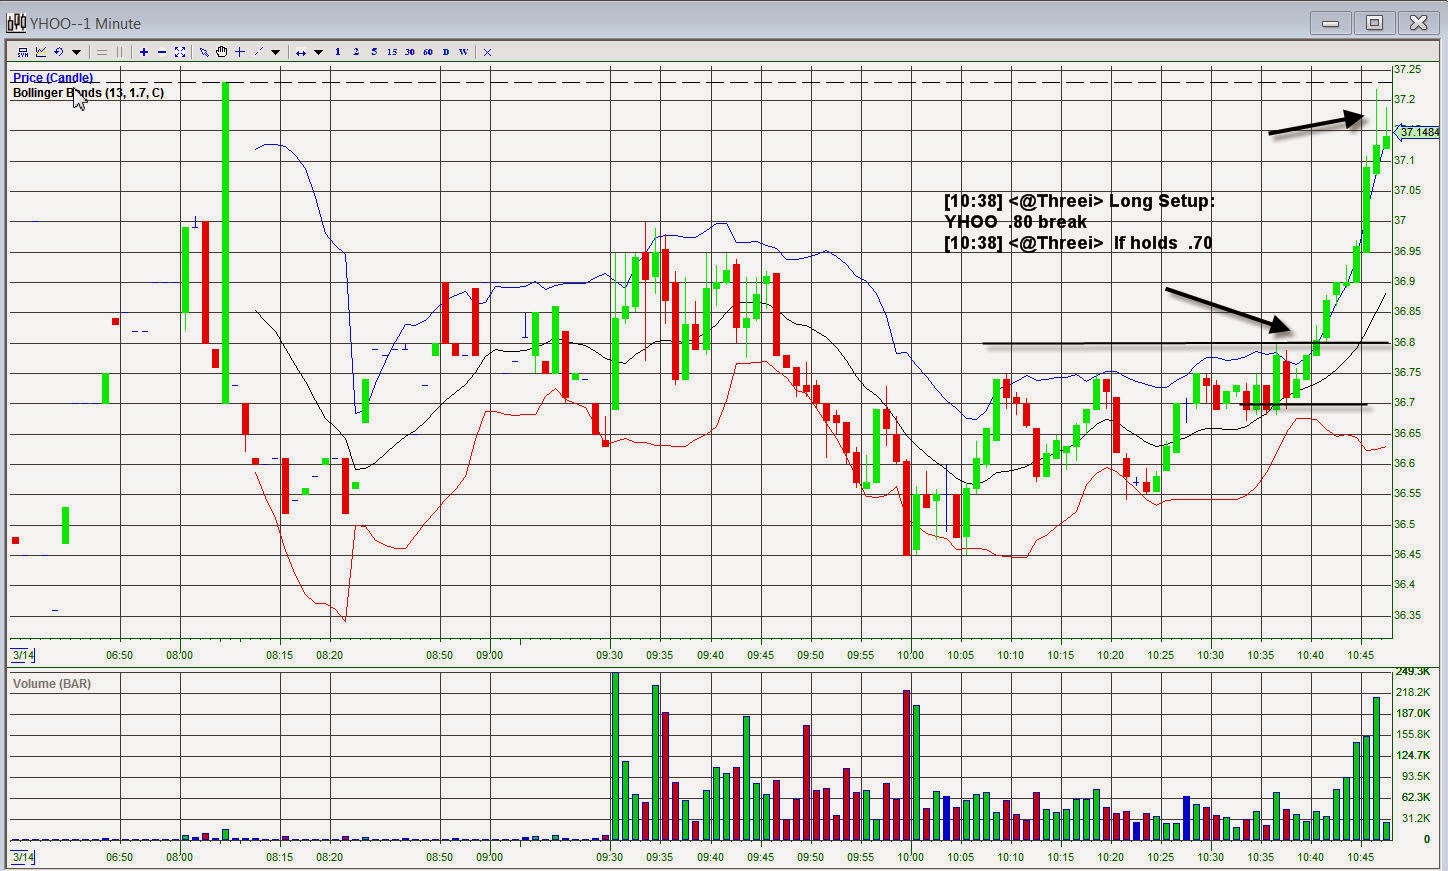Viewport: 1448px width, 871px height.
Task: Close the YHOO chart window
Action: tap(1418, 23)
